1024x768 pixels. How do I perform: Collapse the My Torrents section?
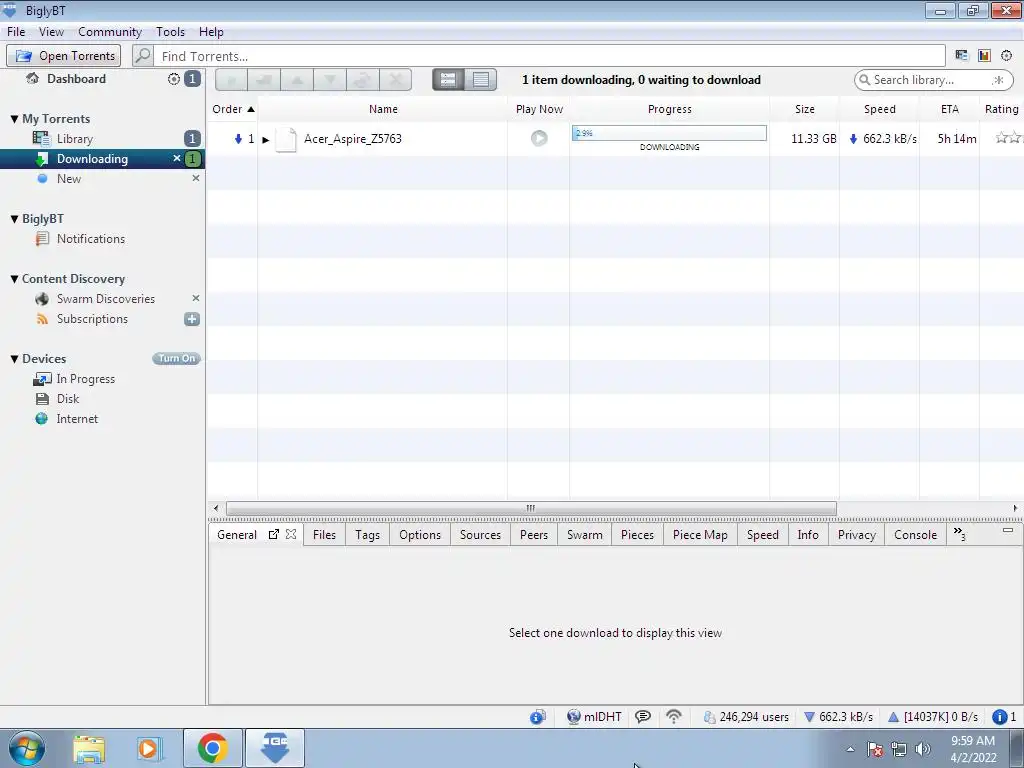(14, 119)
